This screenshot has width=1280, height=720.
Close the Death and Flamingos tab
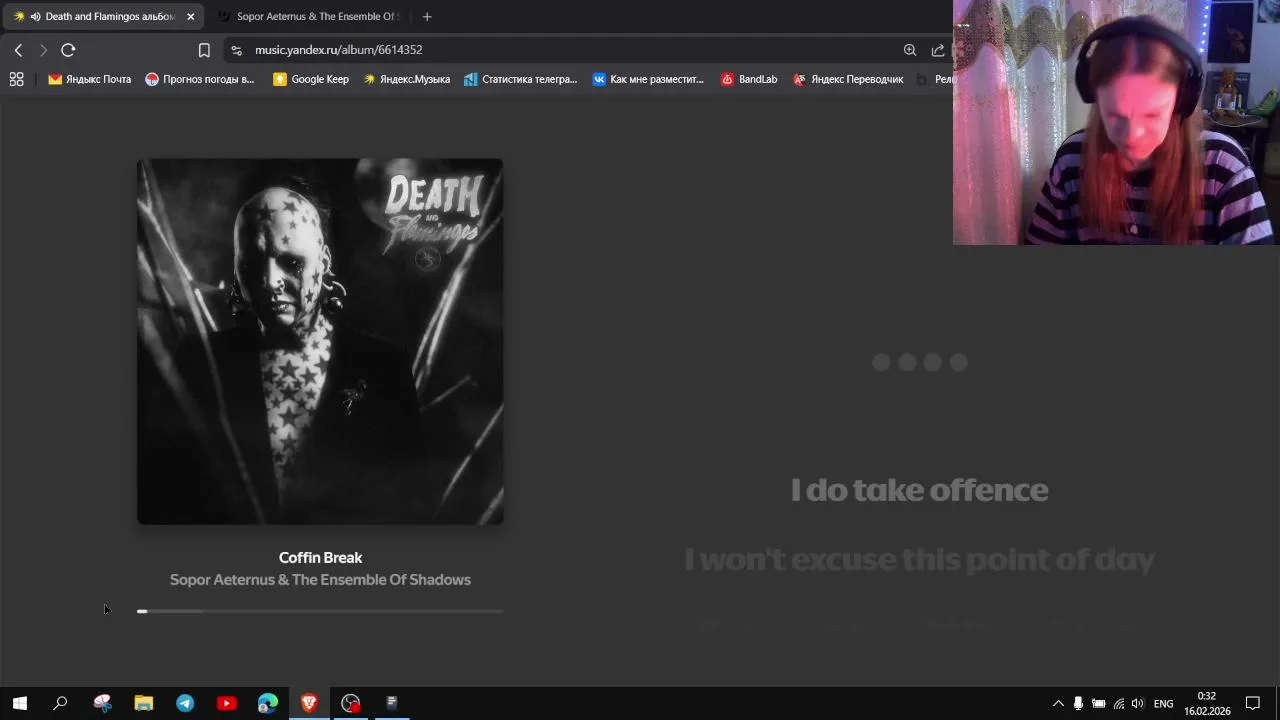point(190,16)
